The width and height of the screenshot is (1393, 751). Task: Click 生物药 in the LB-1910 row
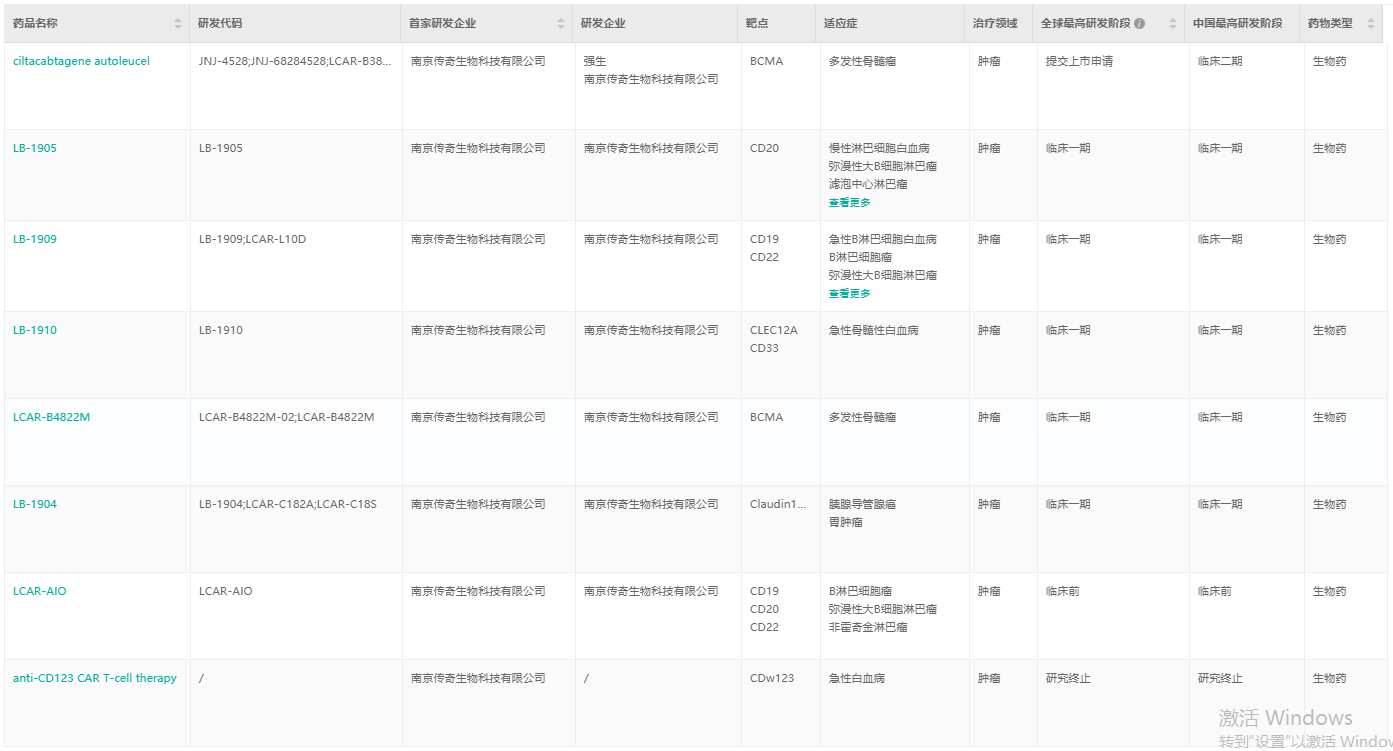tap(1330, 330)
